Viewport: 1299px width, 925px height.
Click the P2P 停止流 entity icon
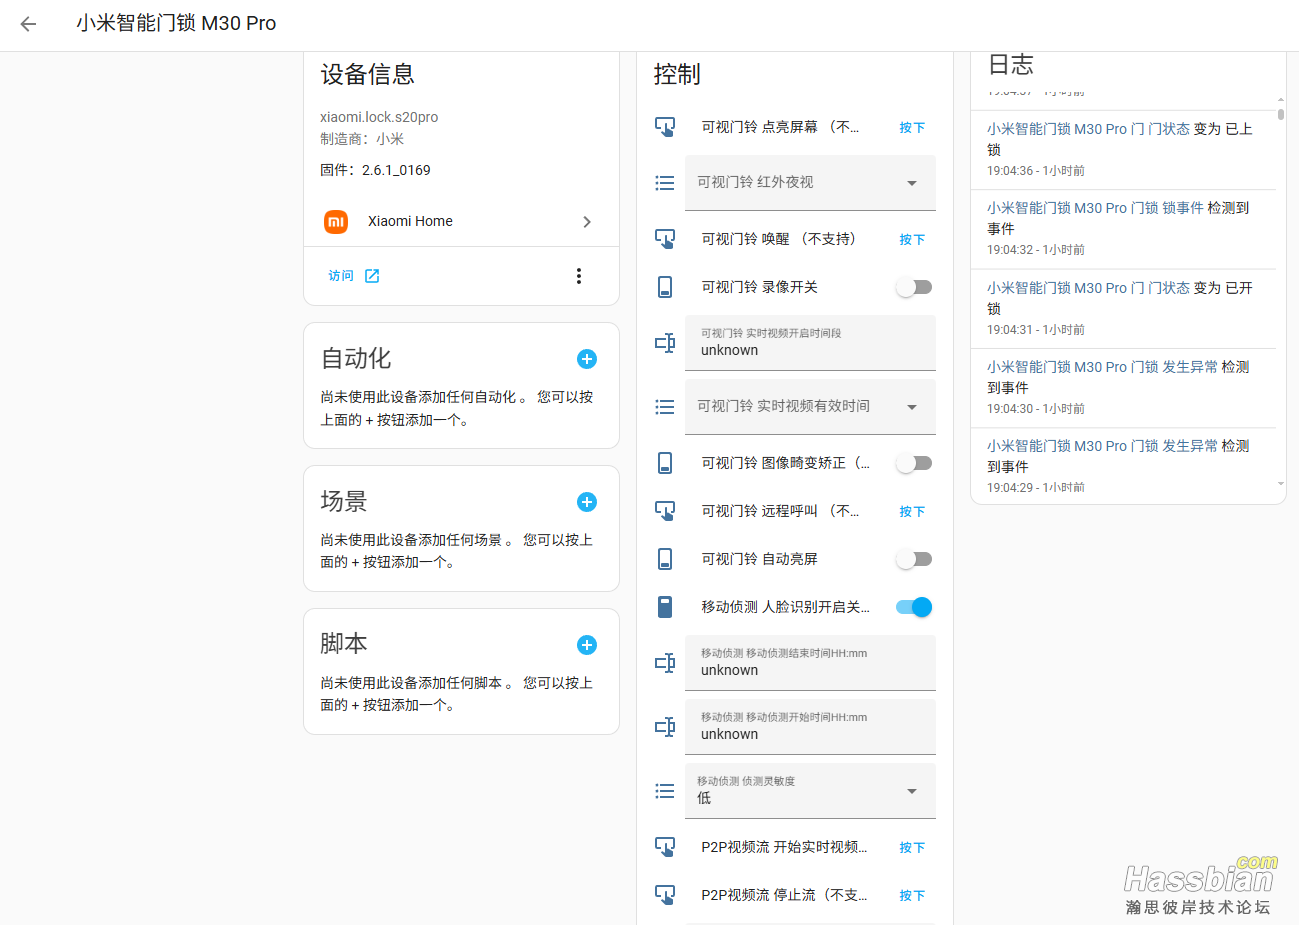point(665,895)
